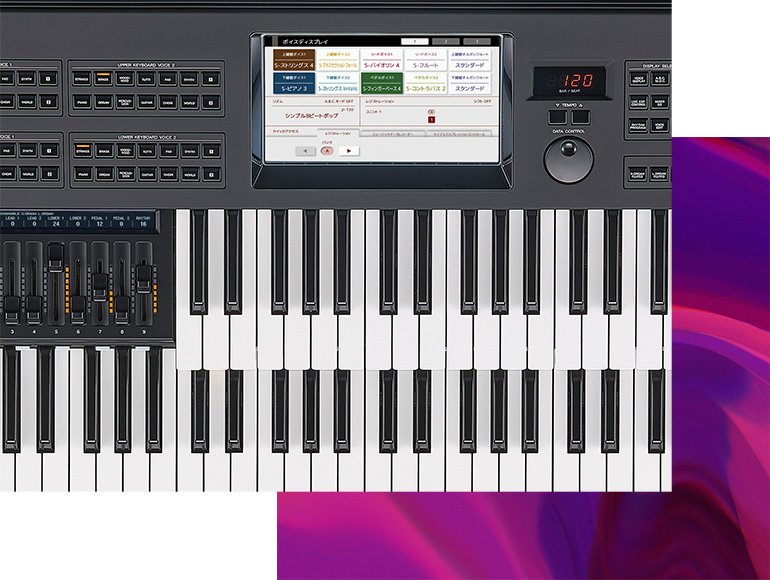Select CHOIR in Upper Keyboard Voice 2
Screen dimensions: 770x580
[x=167, y=102]
